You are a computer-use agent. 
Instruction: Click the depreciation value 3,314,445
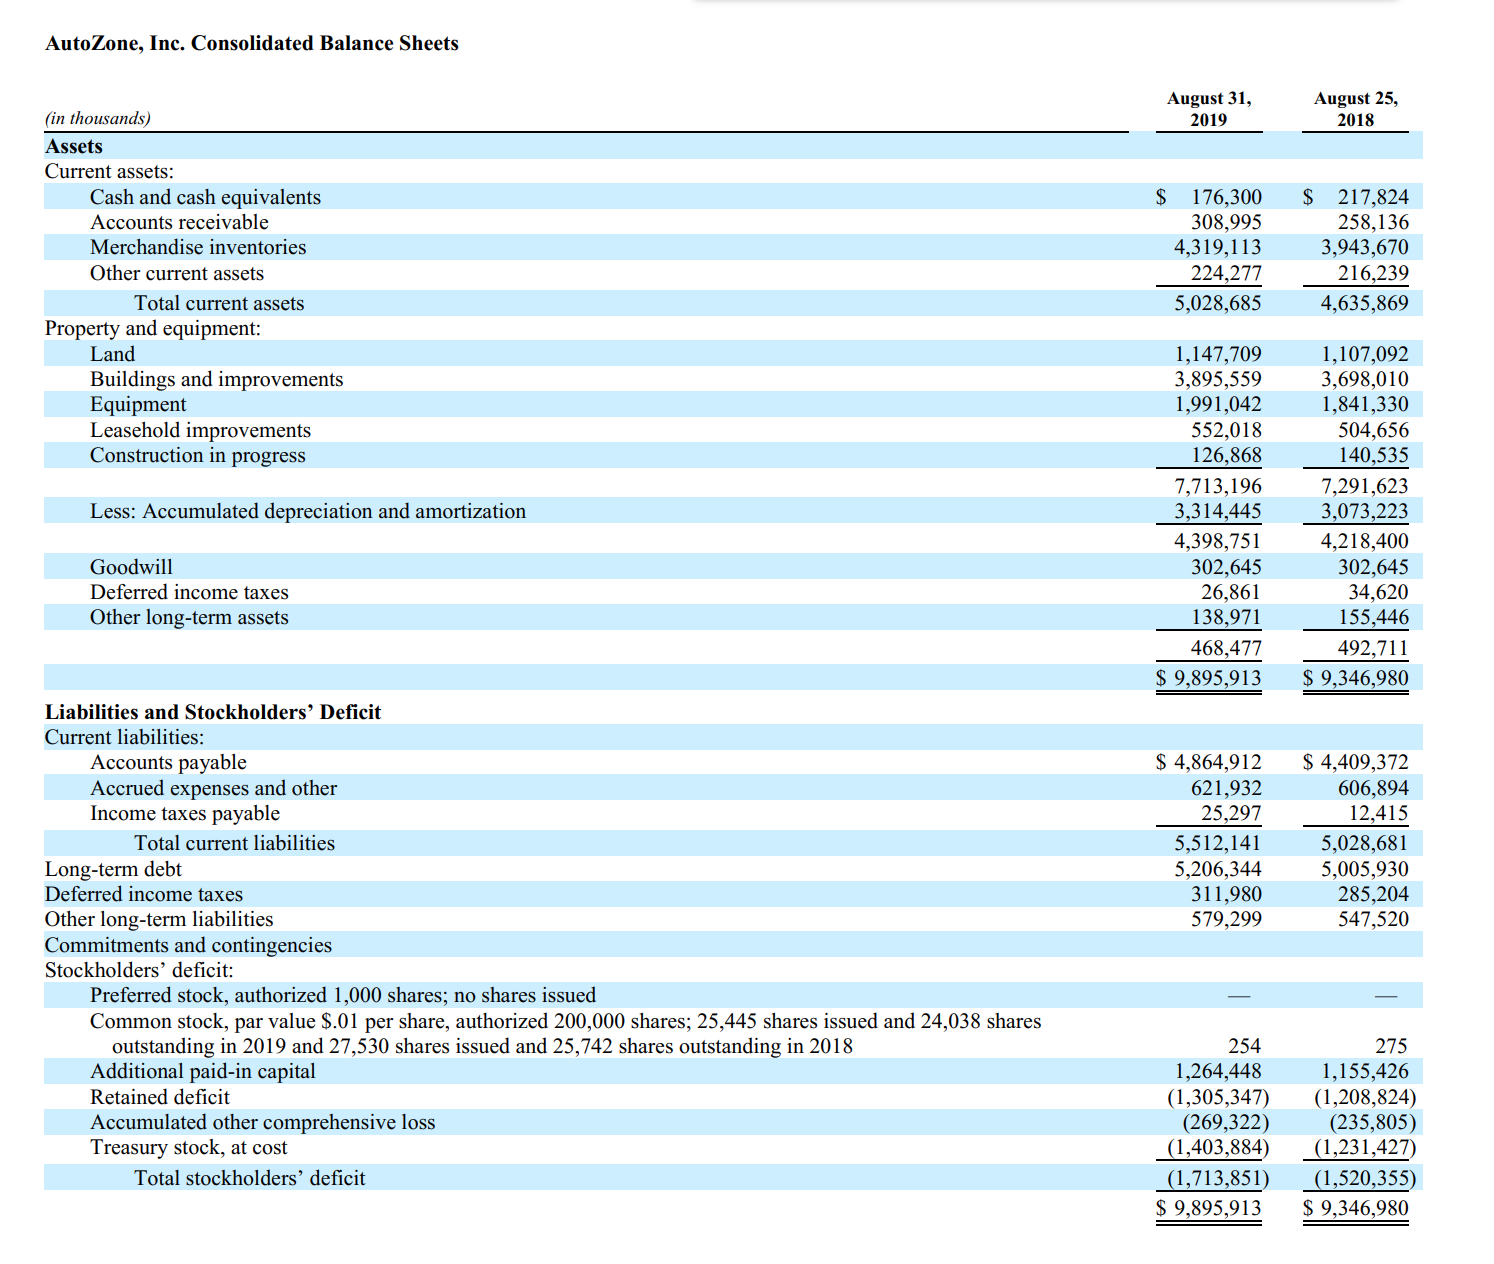pos(1218,511)
